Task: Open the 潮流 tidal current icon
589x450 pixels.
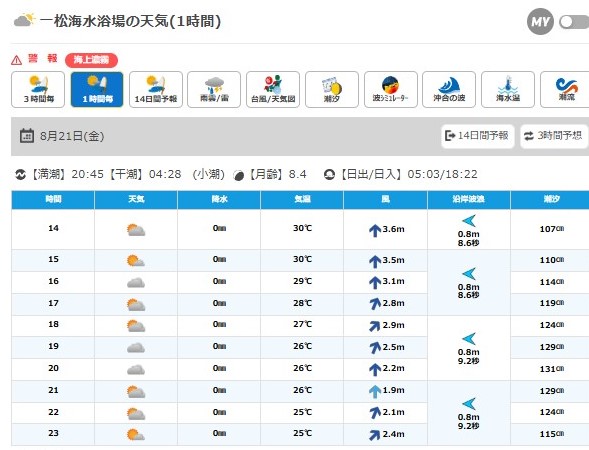Action: pyautogui.click(x=565, y=89)
